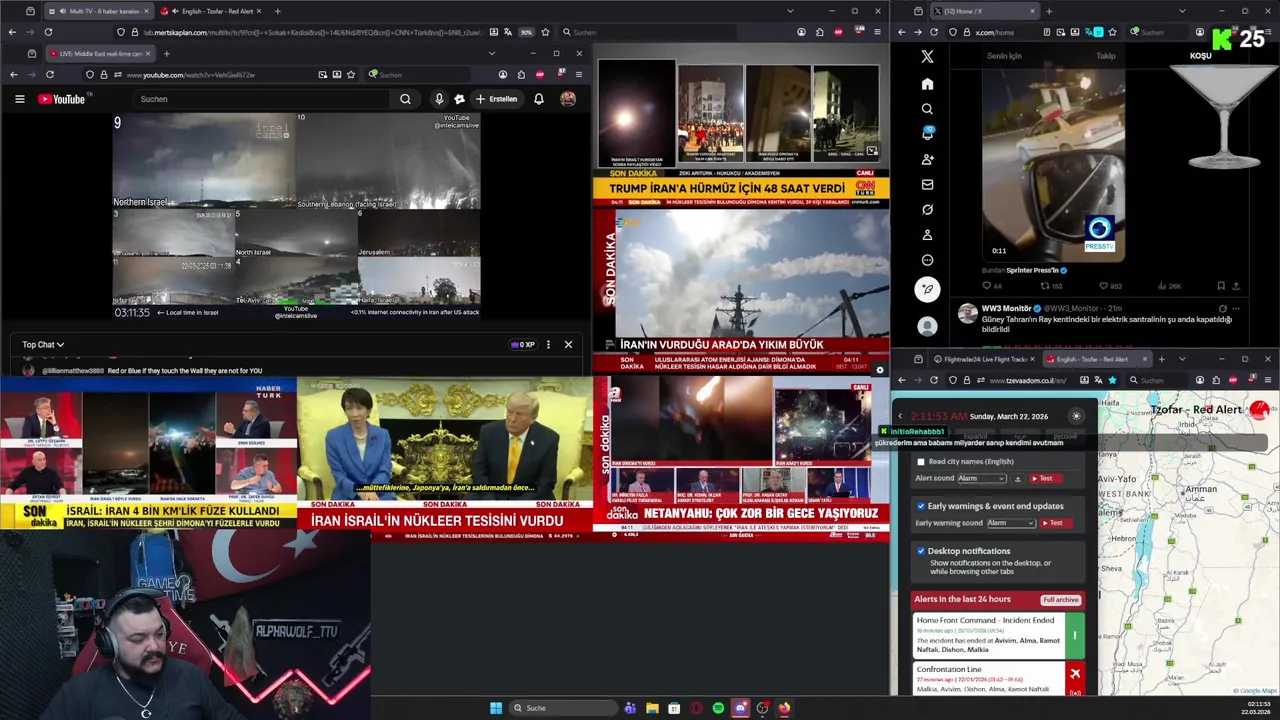Open File Explorer from the taskbar
The height and width of the screenshot is (720, 1280).
[x=652, y=708]
